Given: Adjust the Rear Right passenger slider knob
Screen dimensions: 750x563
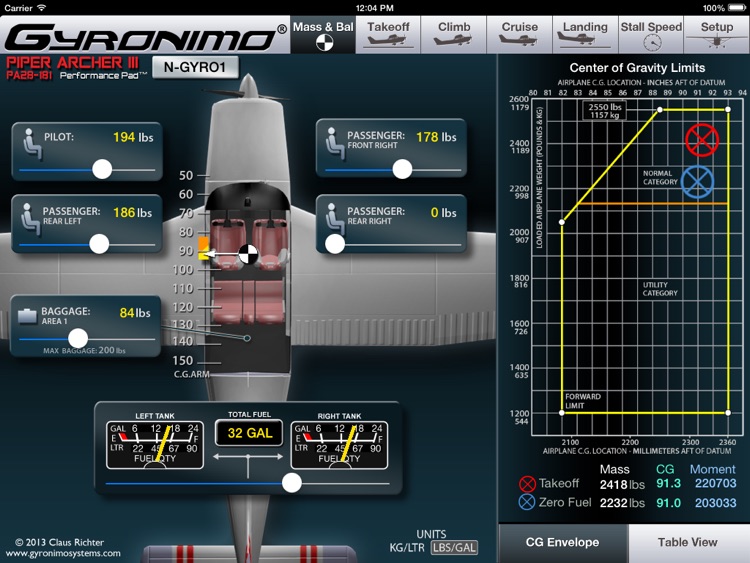Looking at the screenshot, I should click(335, 244).
